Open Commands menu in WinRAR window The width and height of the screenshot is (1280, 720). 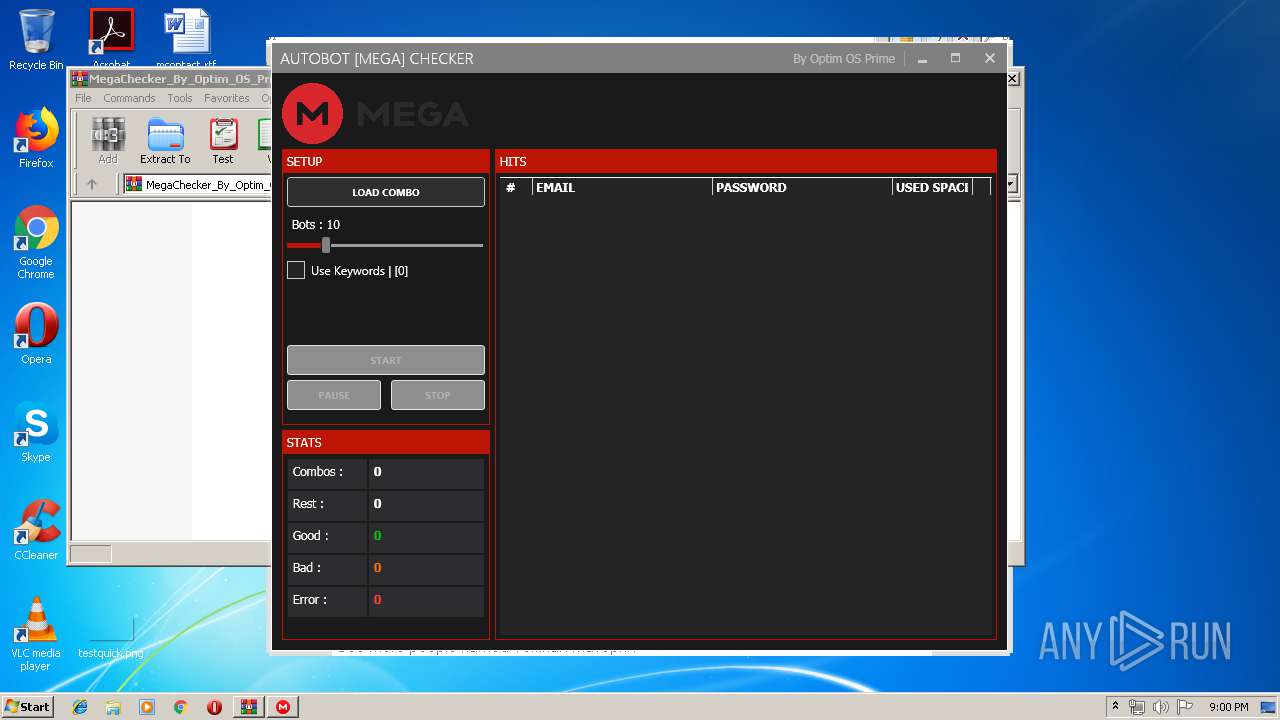click(x=129, y=98)
